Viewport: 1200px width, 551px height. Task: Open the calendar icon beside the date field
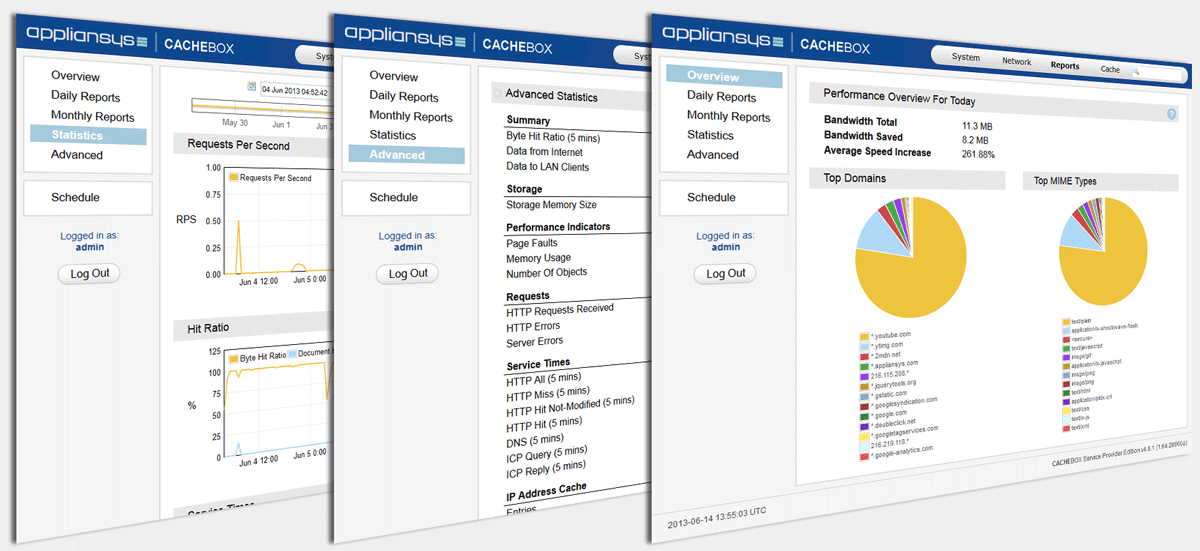pos(252,87)
